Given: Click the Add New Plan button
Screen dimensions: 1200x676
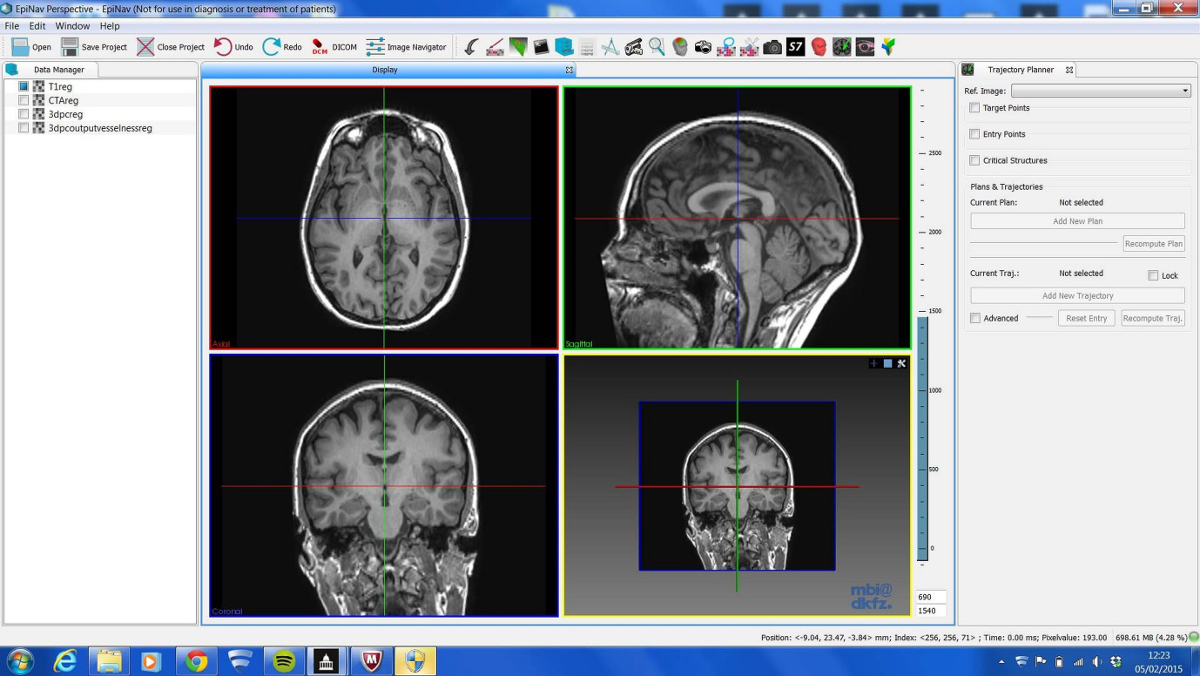Looking at the screenshot, I should coord(1077,221).
